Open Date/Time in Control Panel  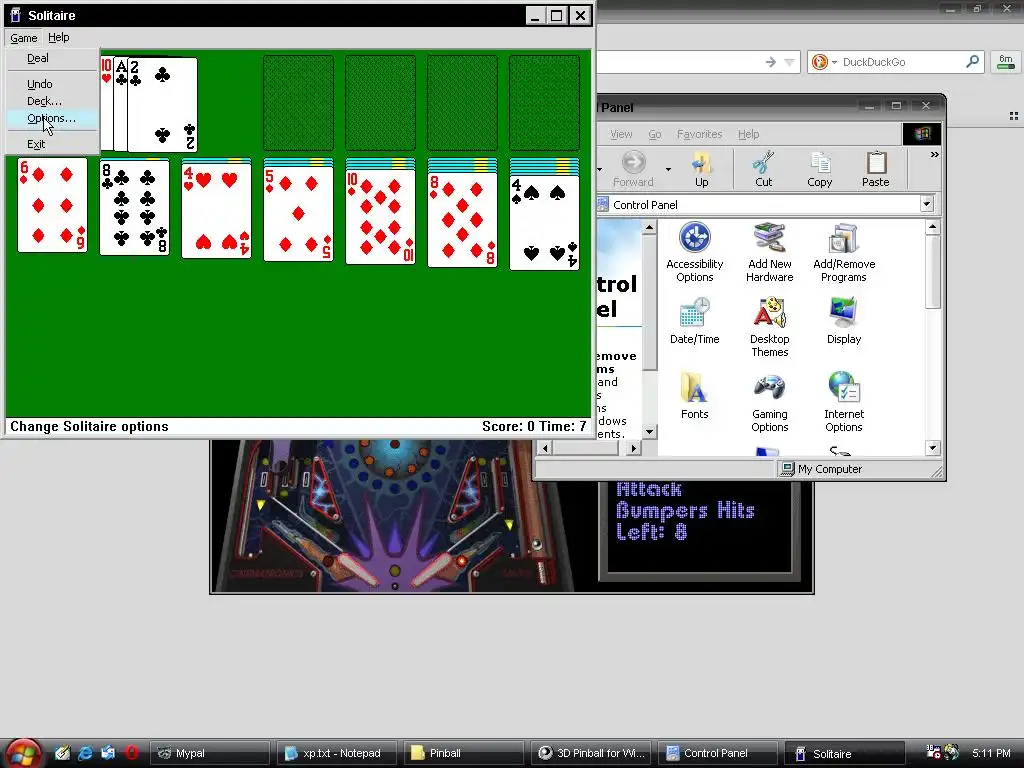(x=694, y=321)
